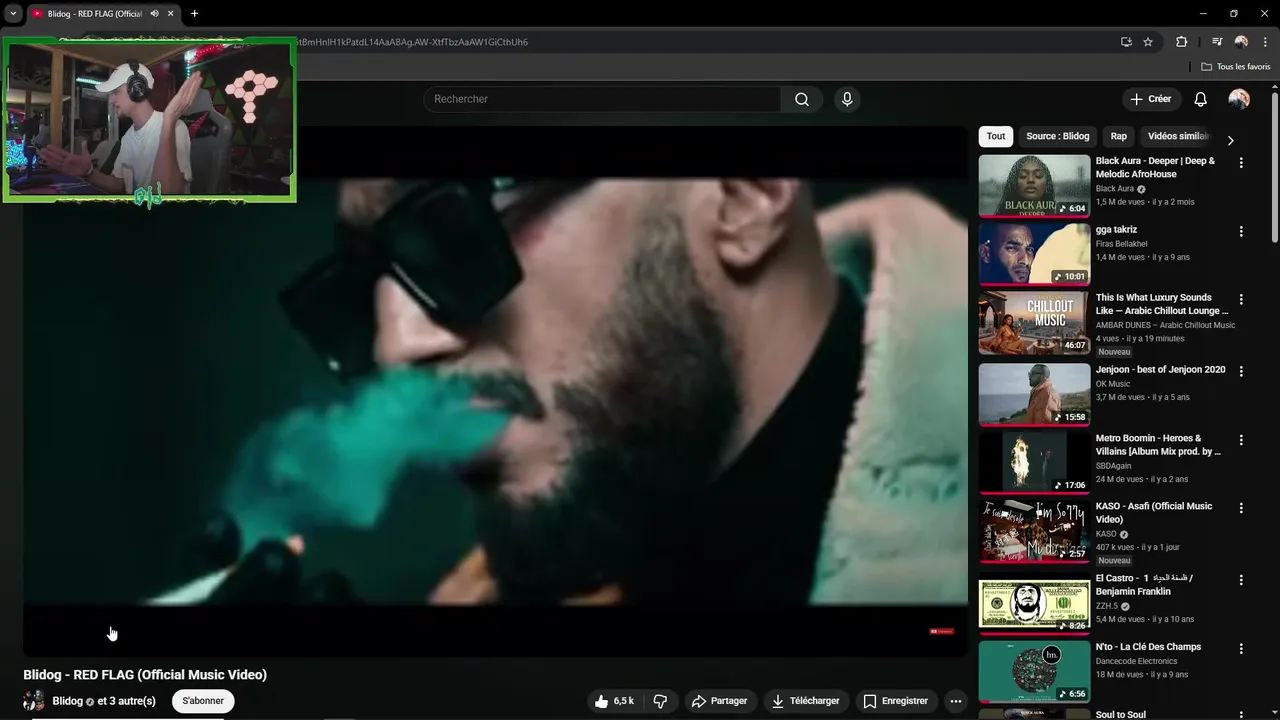Focus the Rechercher search field
The height and width of the screenshot is (720, 1280).
click(x=603, y=99)
